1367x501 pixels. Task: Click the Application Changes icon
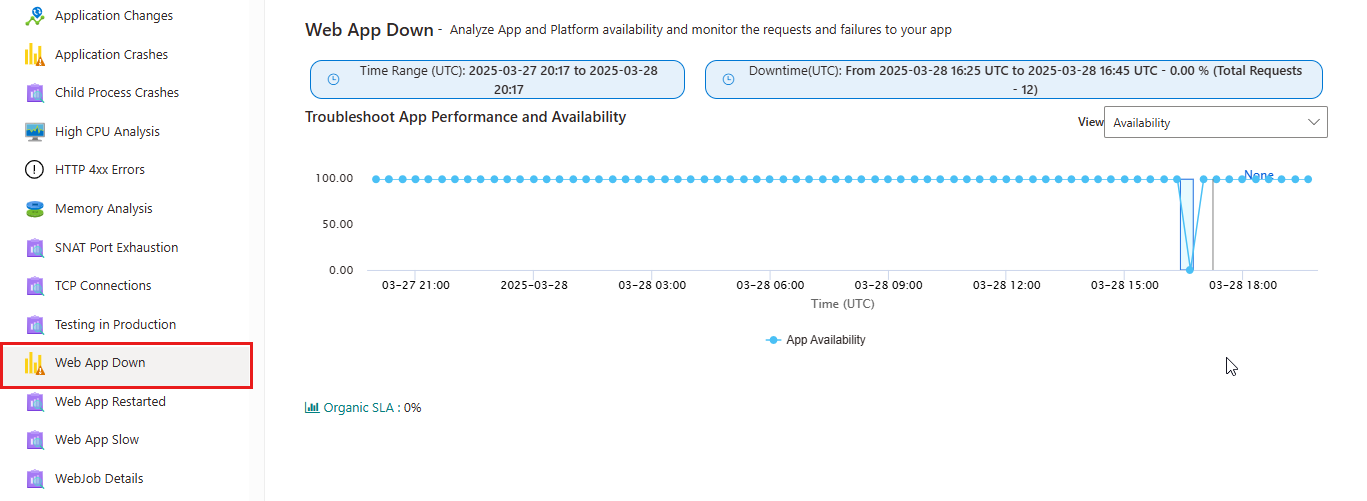pyautogui.click(x=35, y=16)
